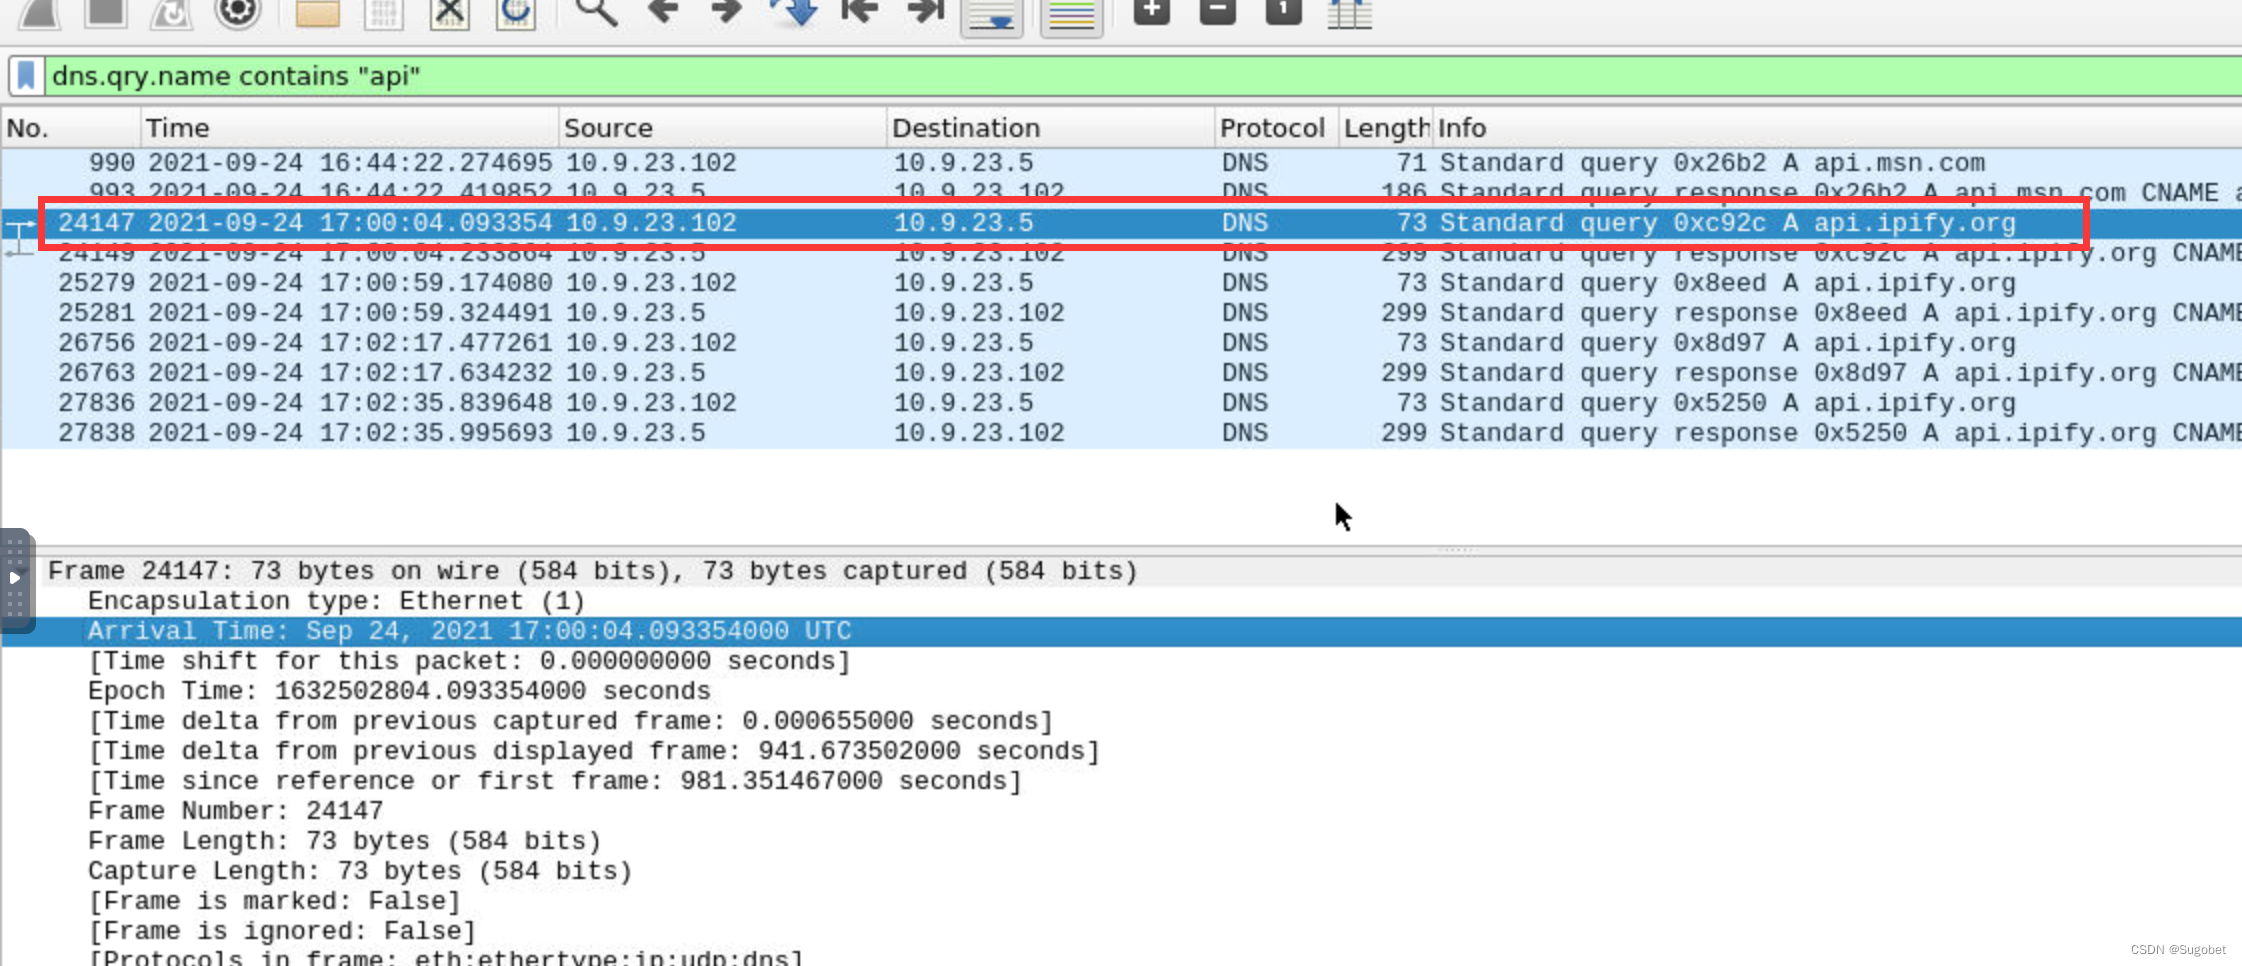
Task: Click destination 10.9.23.5 in packet 990
Action: (x=963, y=163)
